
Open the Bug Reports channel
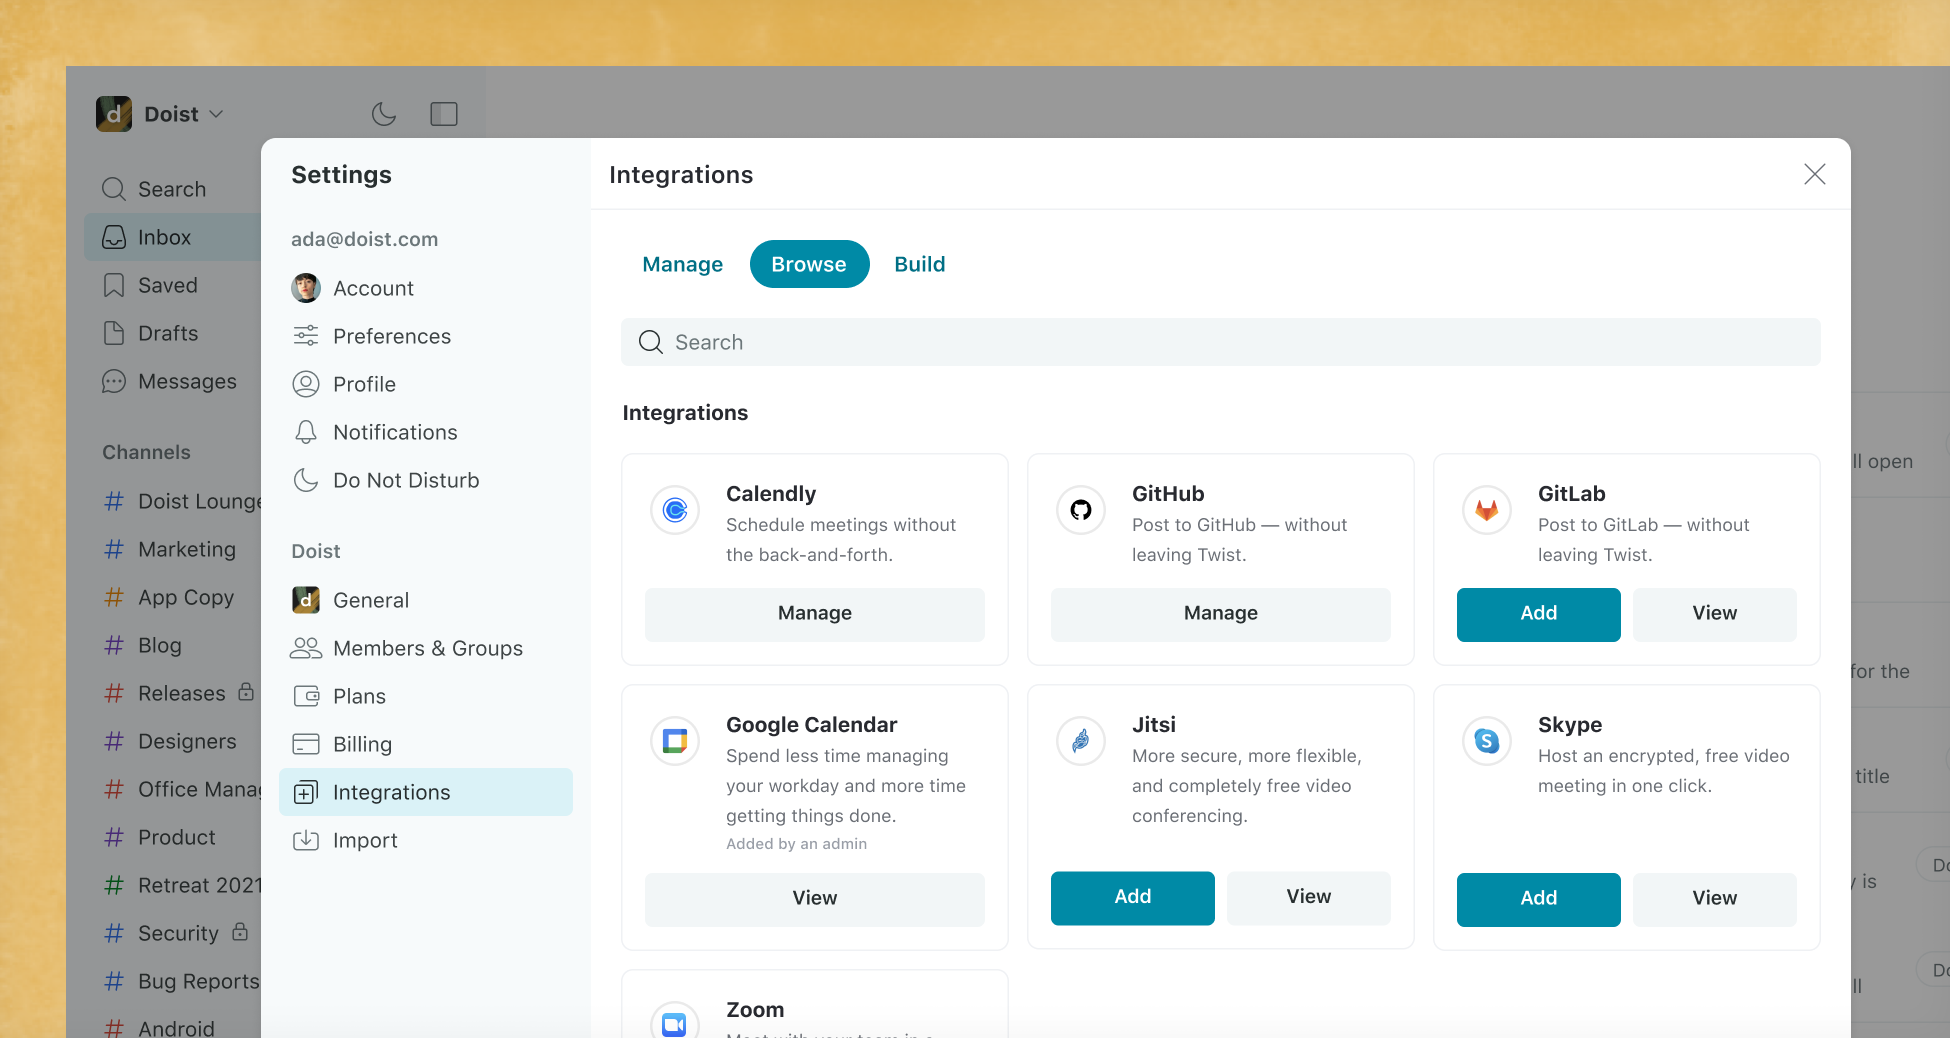(x=182, y=981)
